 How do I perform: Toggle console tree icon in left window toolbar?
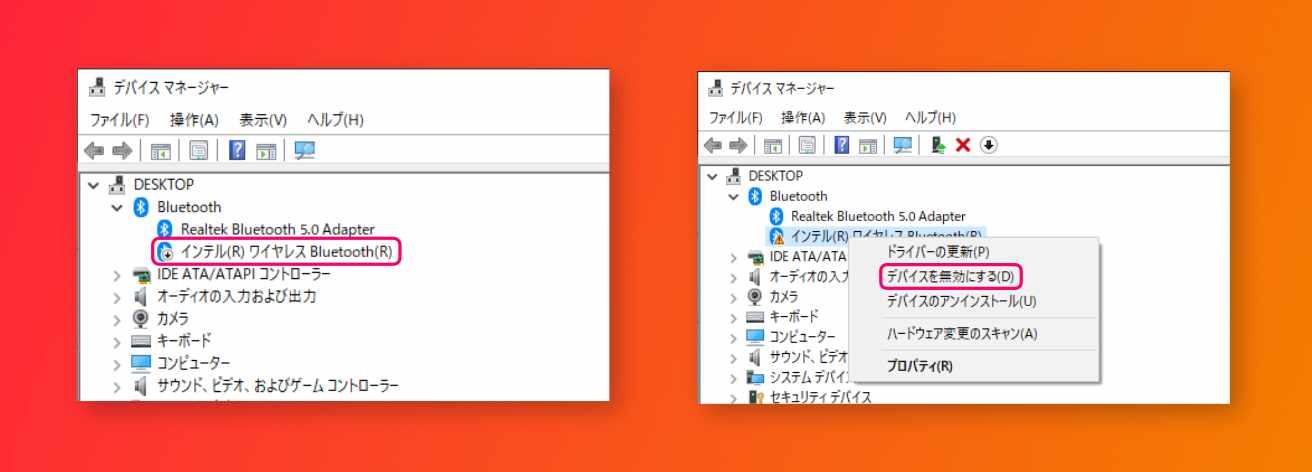point(161,151)
